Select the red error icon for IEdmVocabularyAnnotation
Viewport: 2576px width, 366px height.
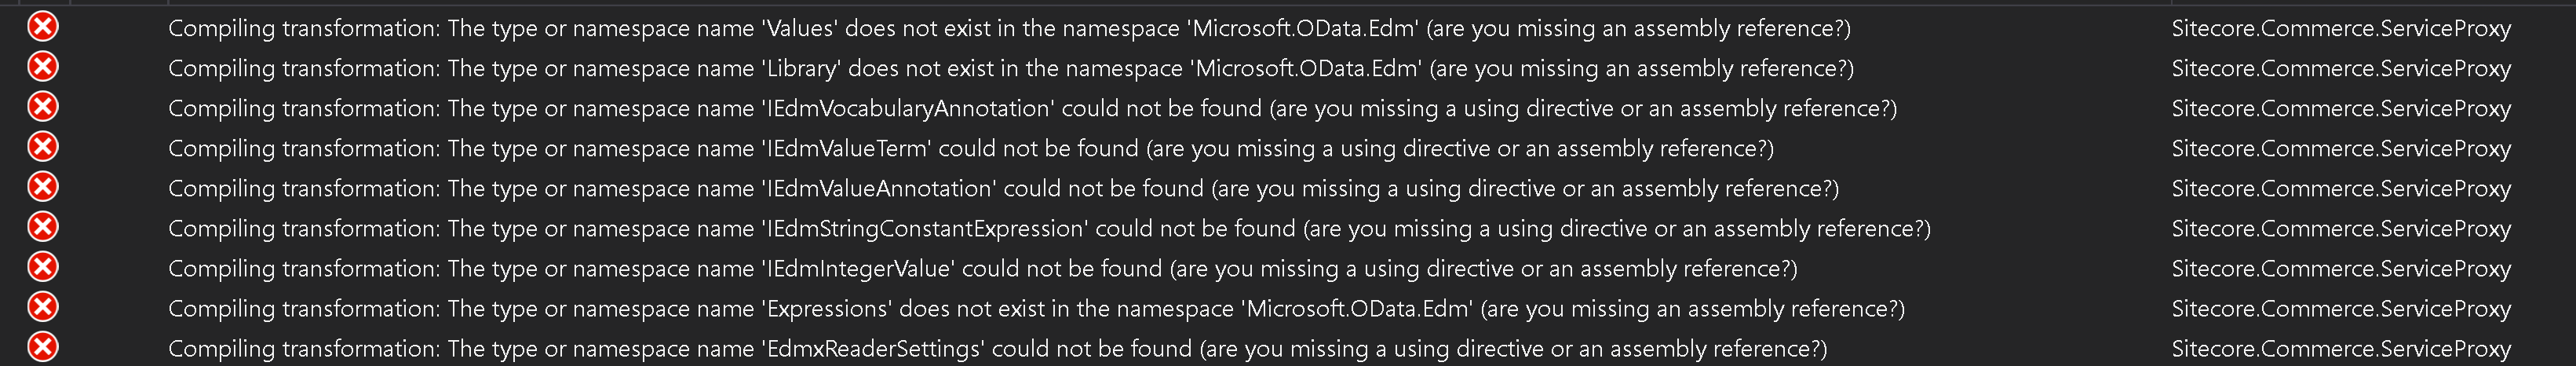coord(42,107)
